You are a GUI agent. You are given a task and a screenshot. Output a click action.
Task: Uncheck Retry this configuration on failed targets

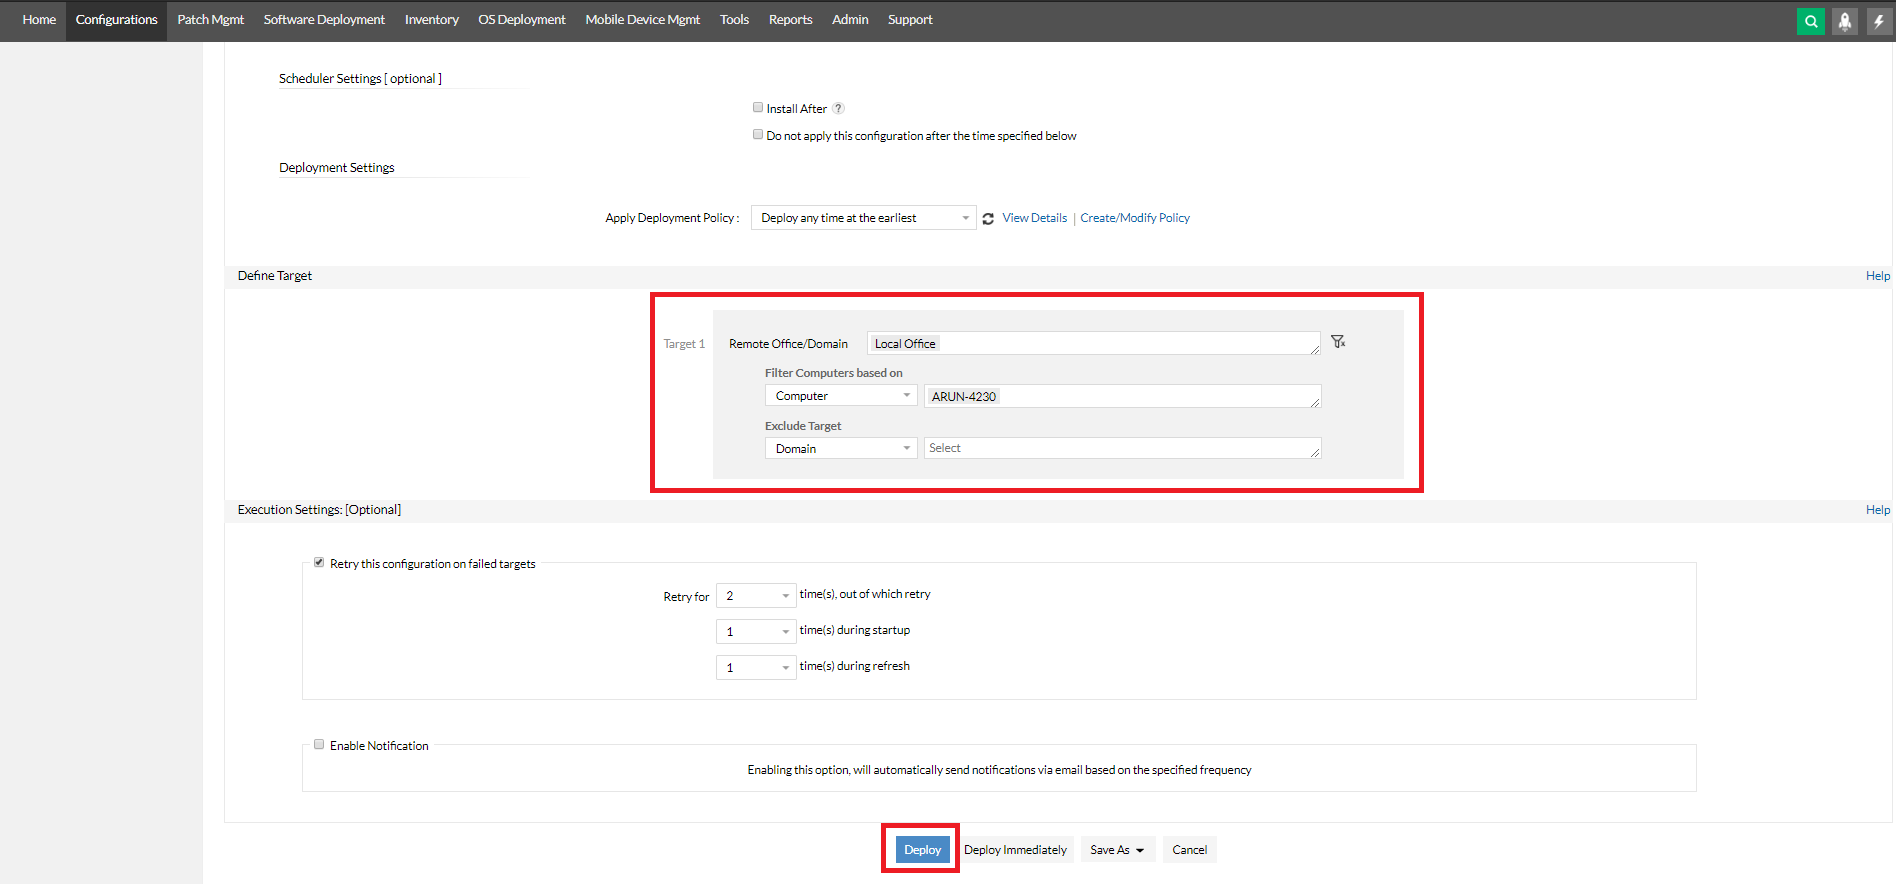(319, 562)
